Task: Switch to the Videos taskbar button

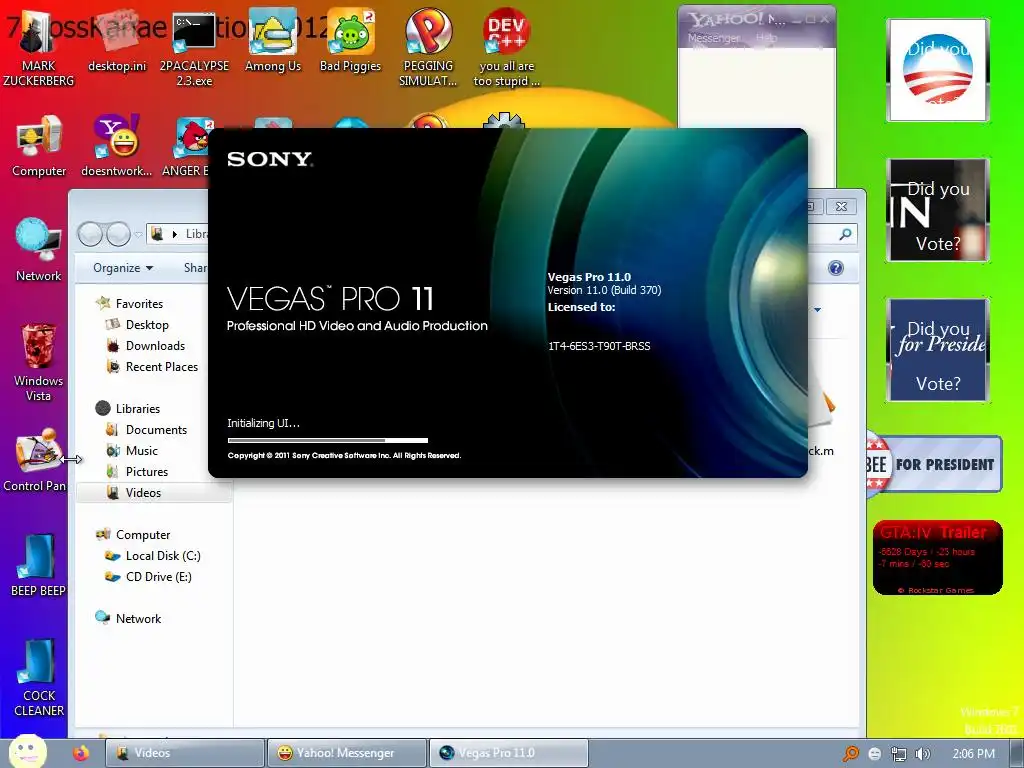Action: [185, 753]
